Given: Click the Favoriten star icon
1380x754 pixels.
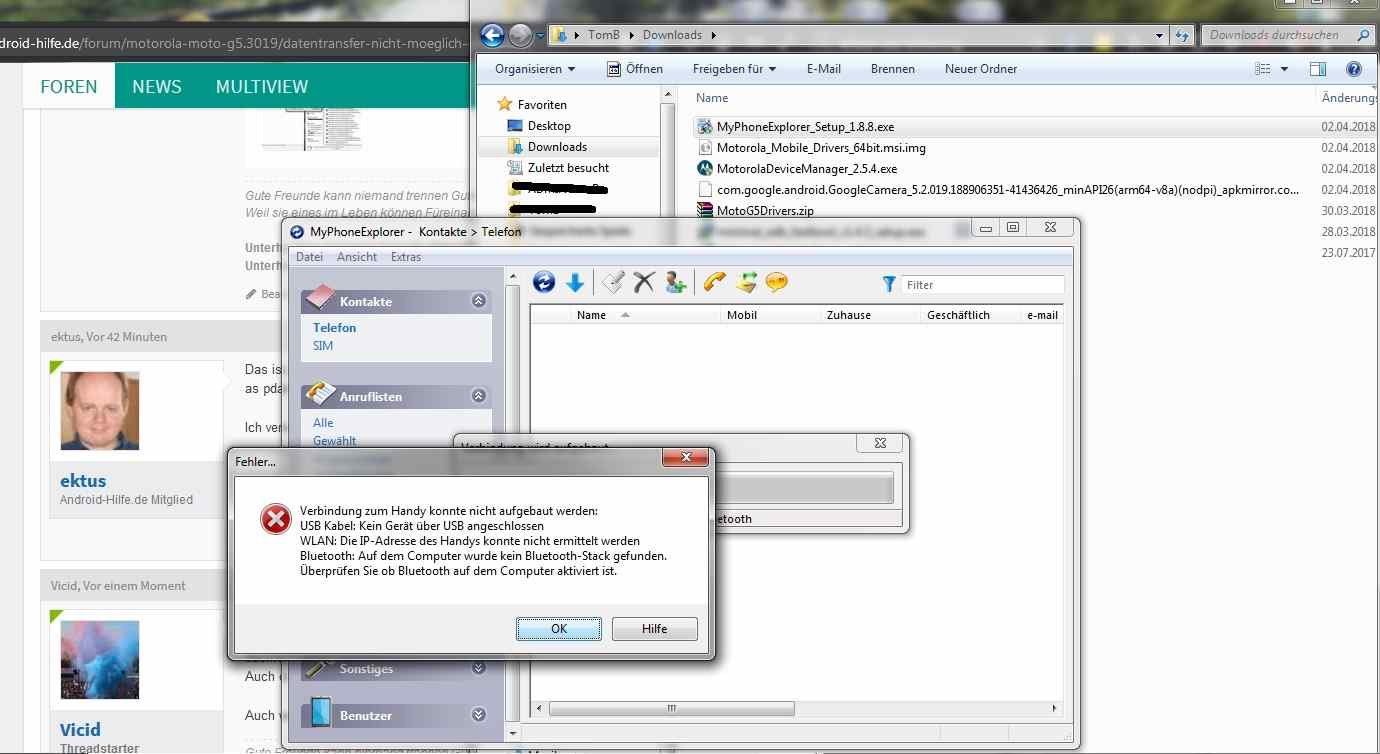Looking at the screenshot, I should click(505, 104).
